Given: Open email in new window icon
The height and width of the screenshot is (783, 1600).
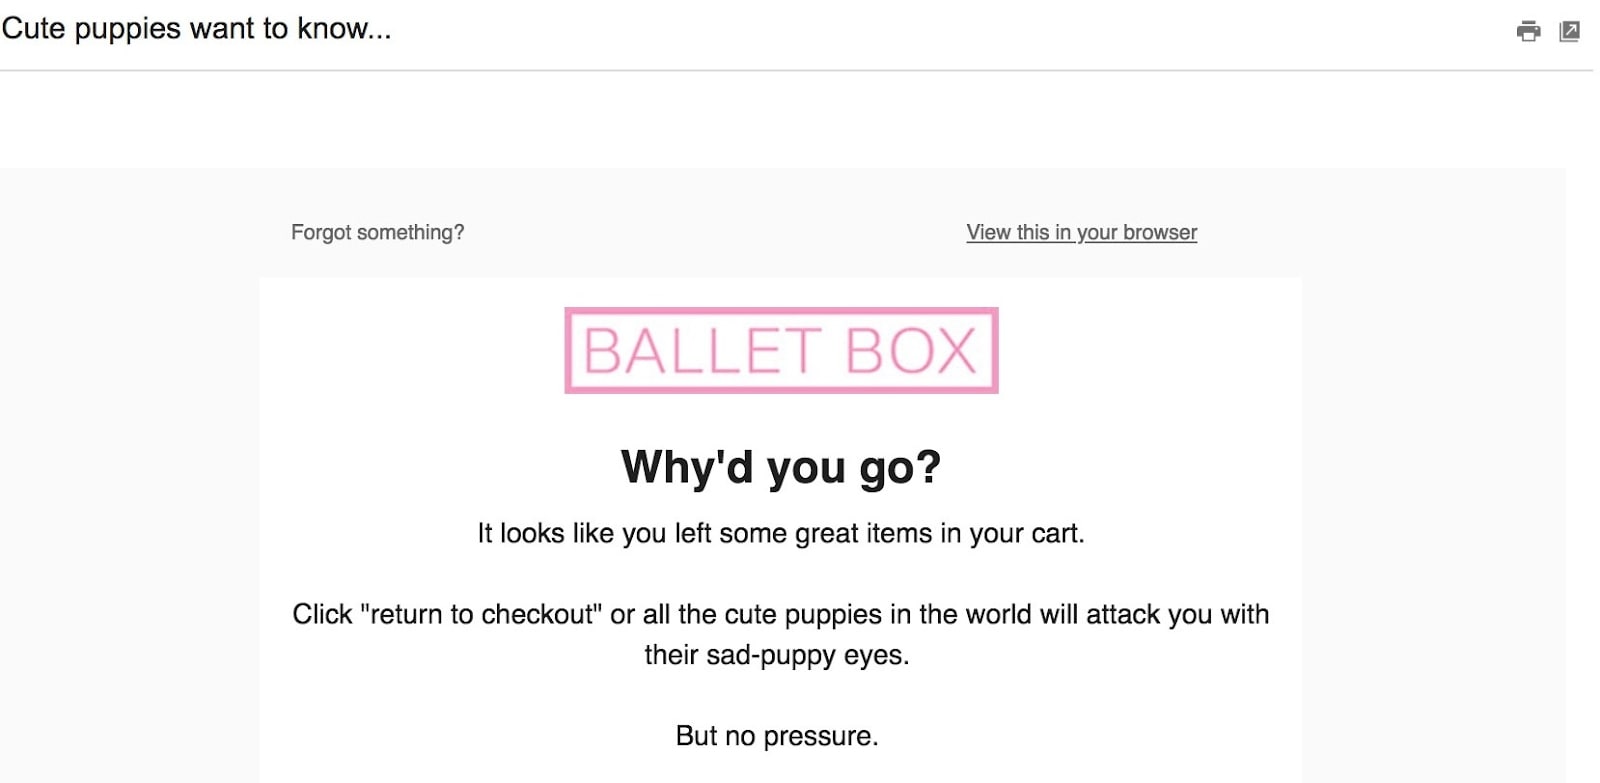Looking at the screenshot, I should coord(1570,31).
